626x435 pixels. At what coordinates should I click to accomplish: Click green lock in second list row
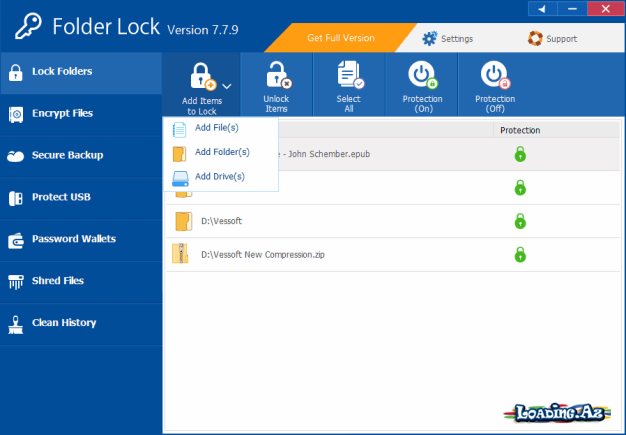520,188
